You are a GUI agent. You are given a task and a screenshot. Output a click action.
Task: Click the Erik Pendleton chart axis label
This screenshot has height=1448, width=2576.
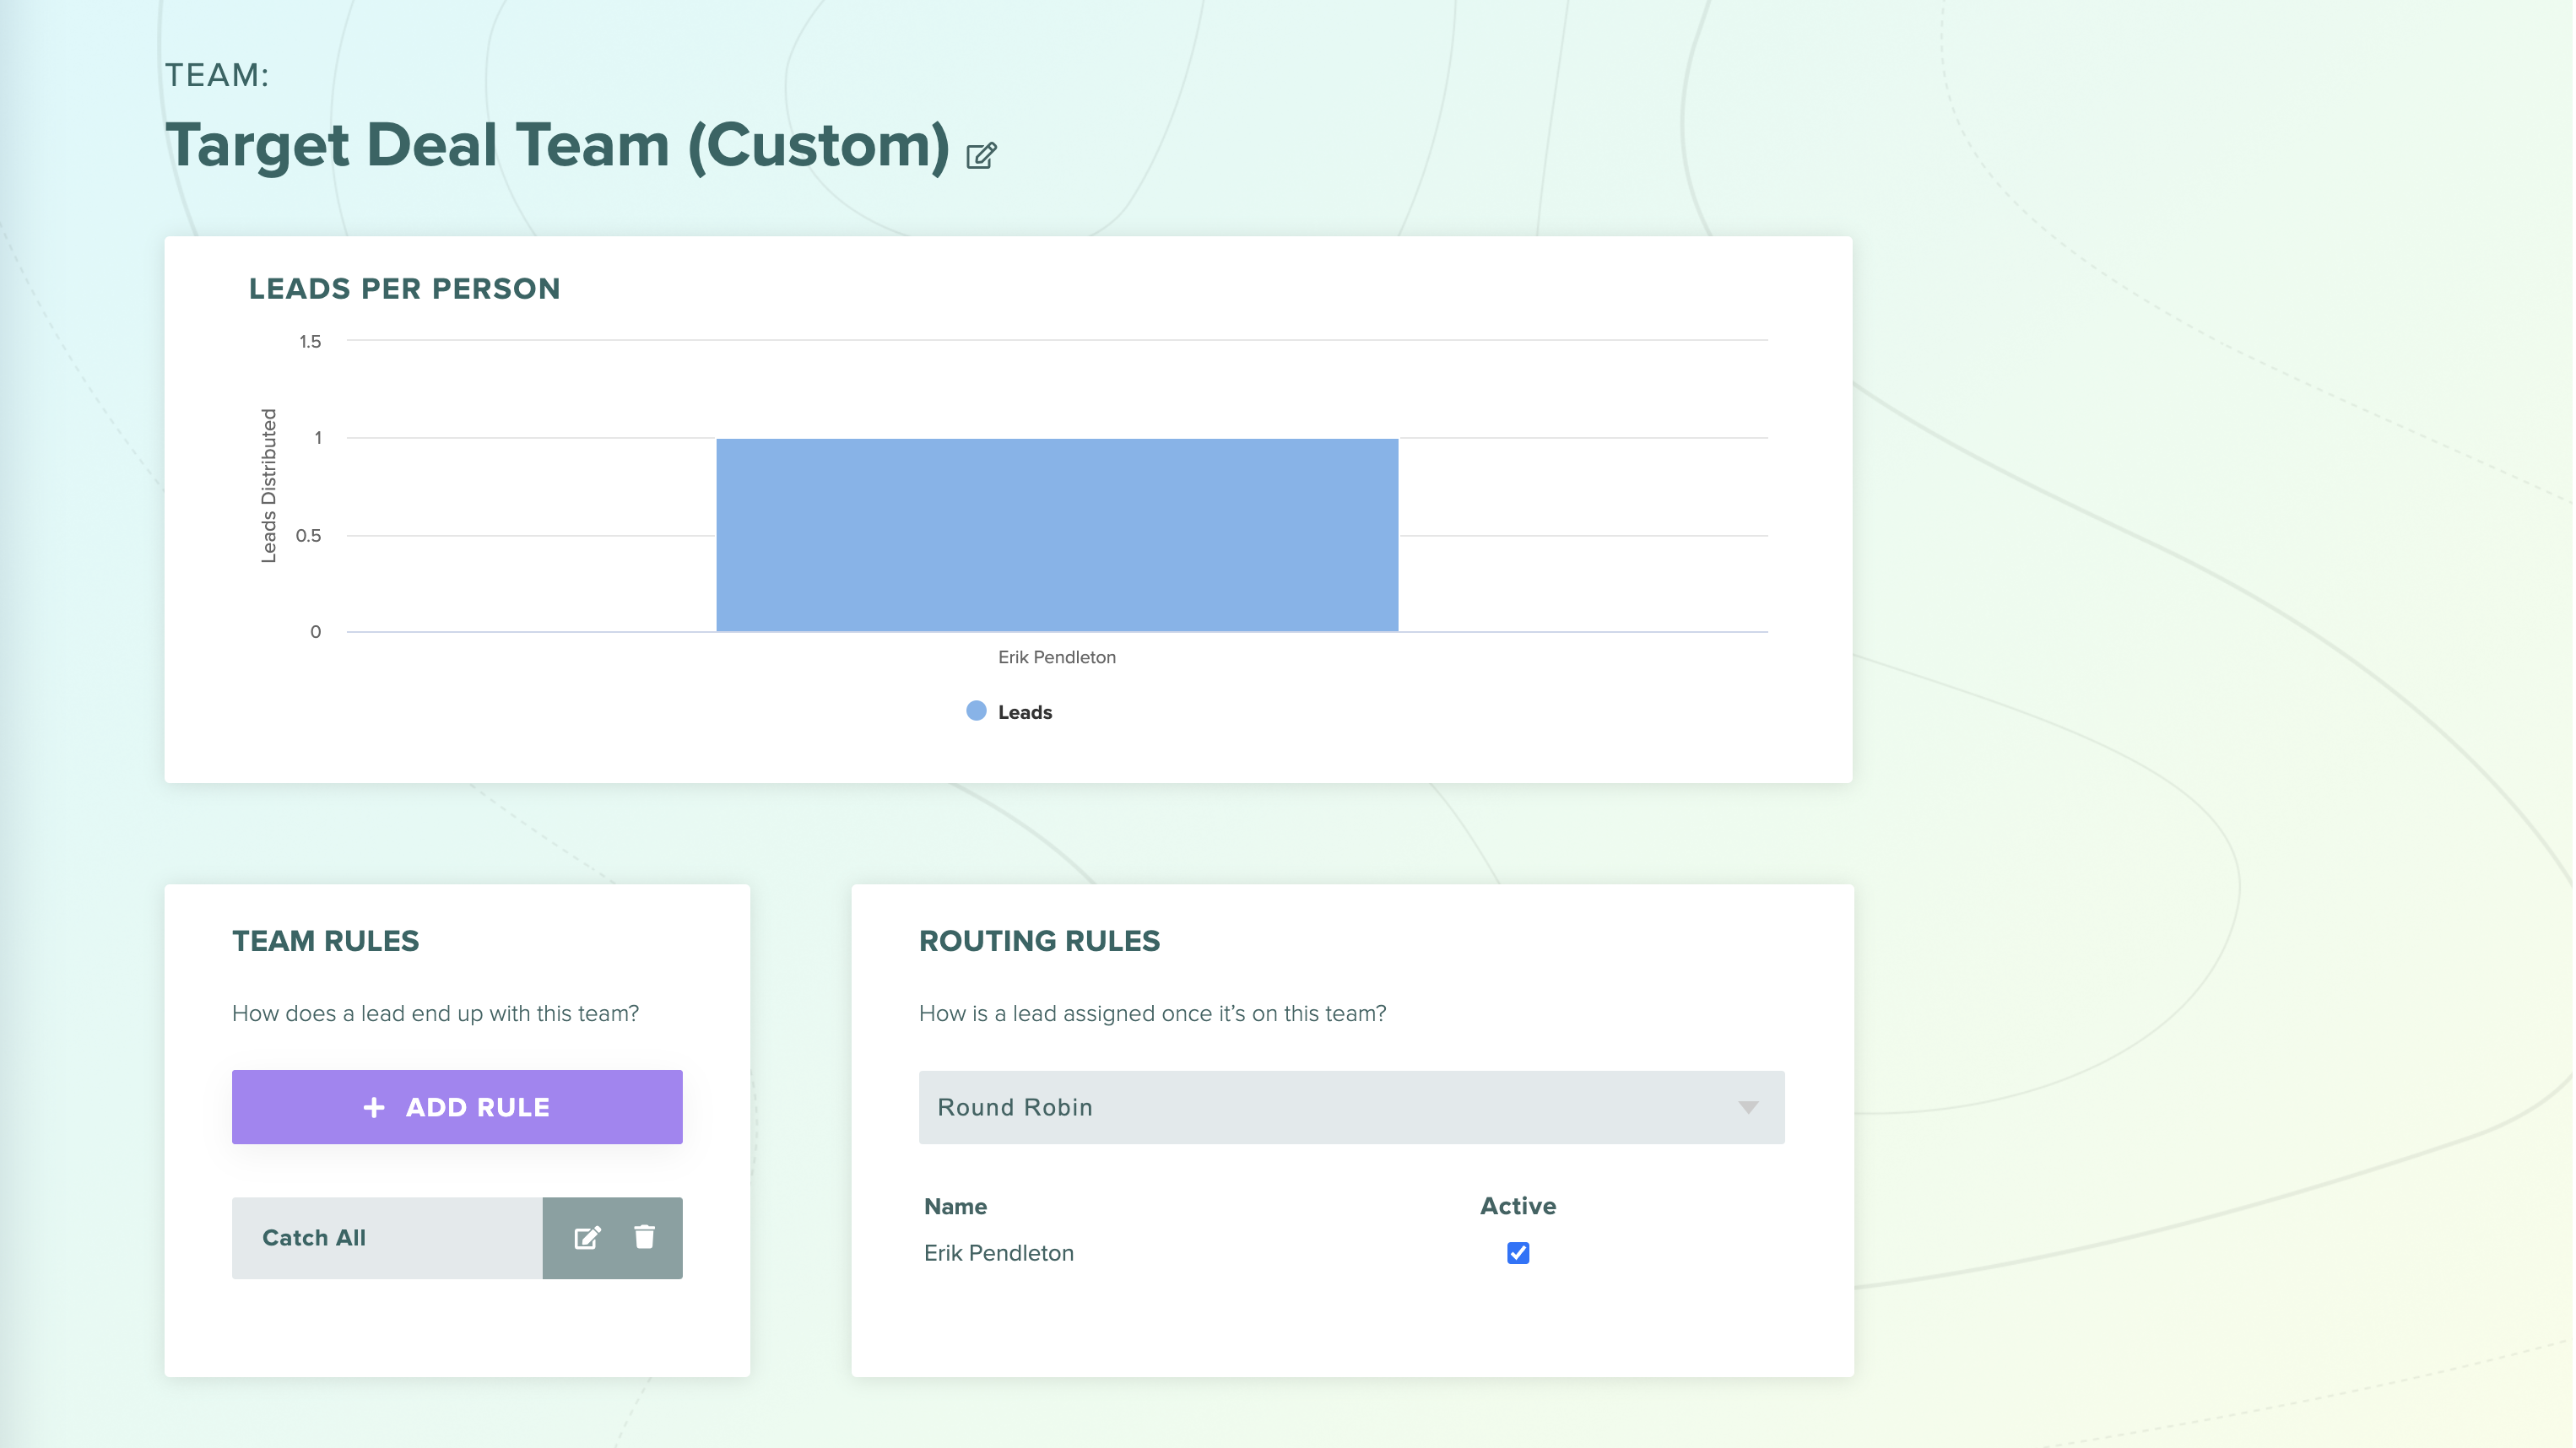click(x=1056, y=657)
